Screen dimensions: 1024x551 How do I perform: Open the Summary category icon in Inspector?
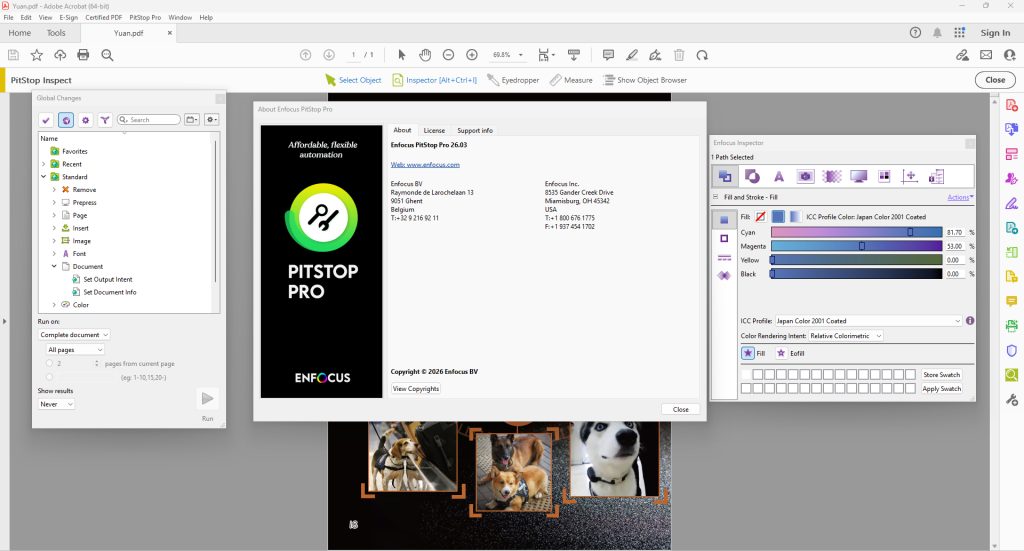click(x=936, y=176)
